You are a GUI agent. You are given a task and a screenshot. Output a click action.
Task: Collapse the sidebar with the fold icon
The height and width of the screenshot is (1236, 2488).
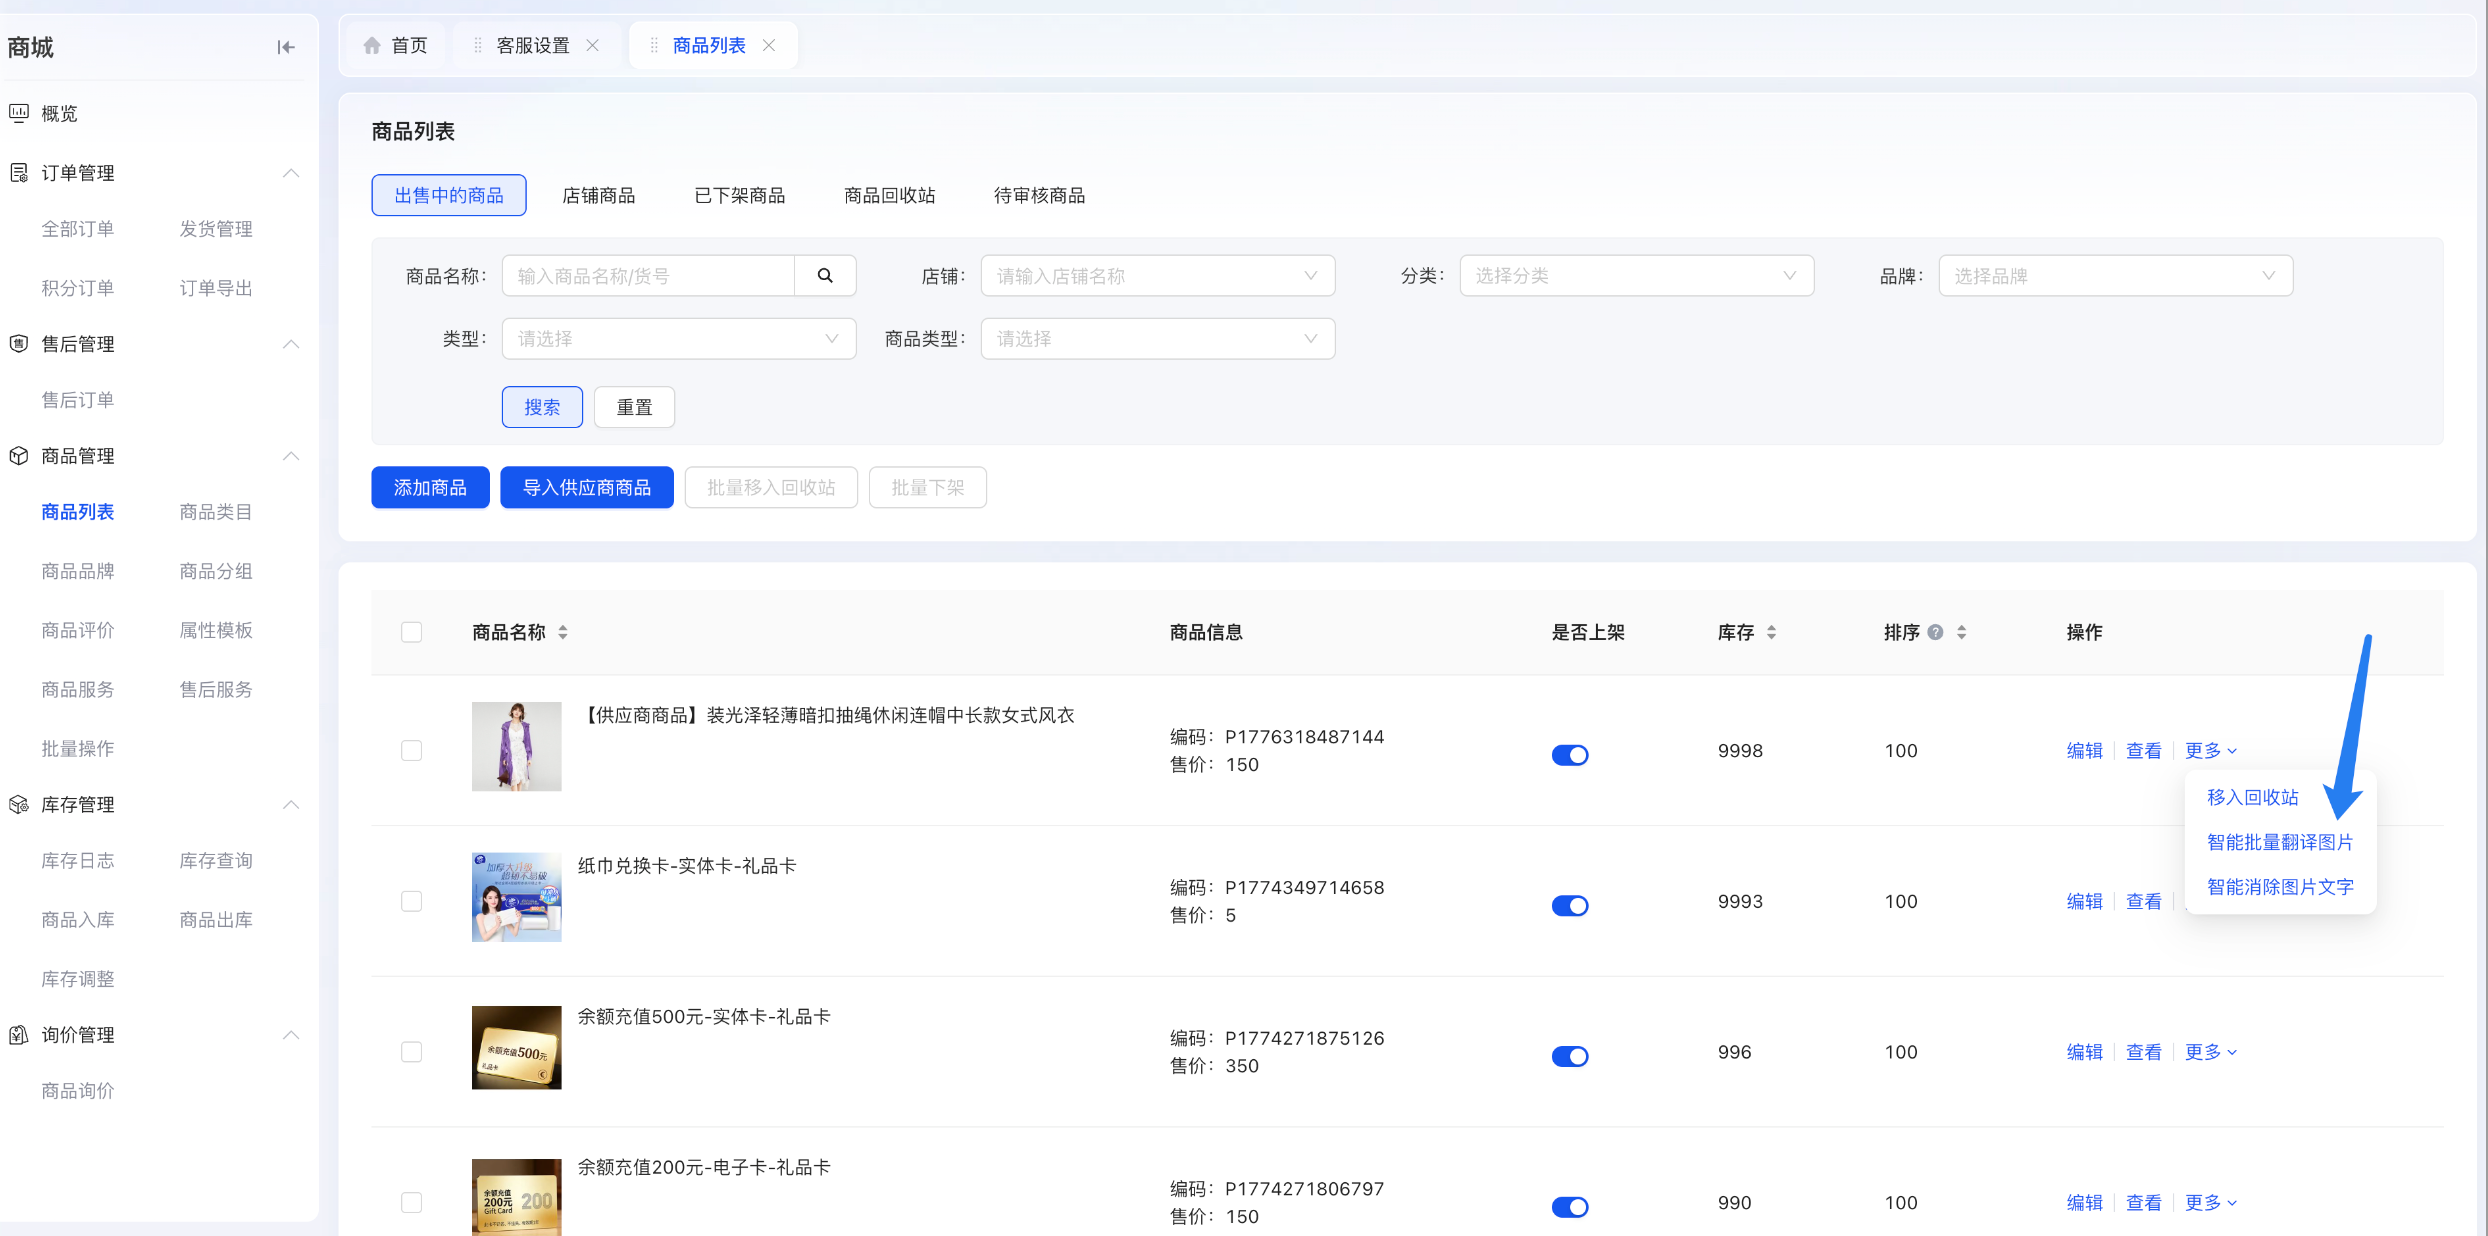pos(286,47)
